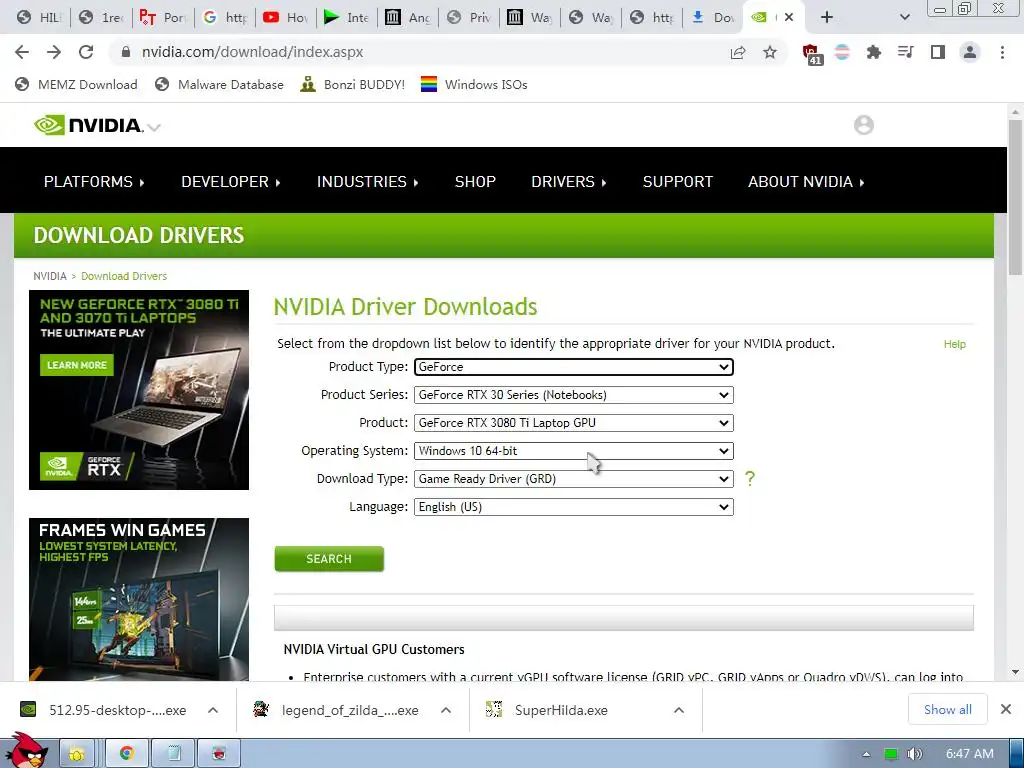The width and height of the screenshot is (1024, 768).
Task: Reload the NVIDIA page
Action: (x=86, y=52)
